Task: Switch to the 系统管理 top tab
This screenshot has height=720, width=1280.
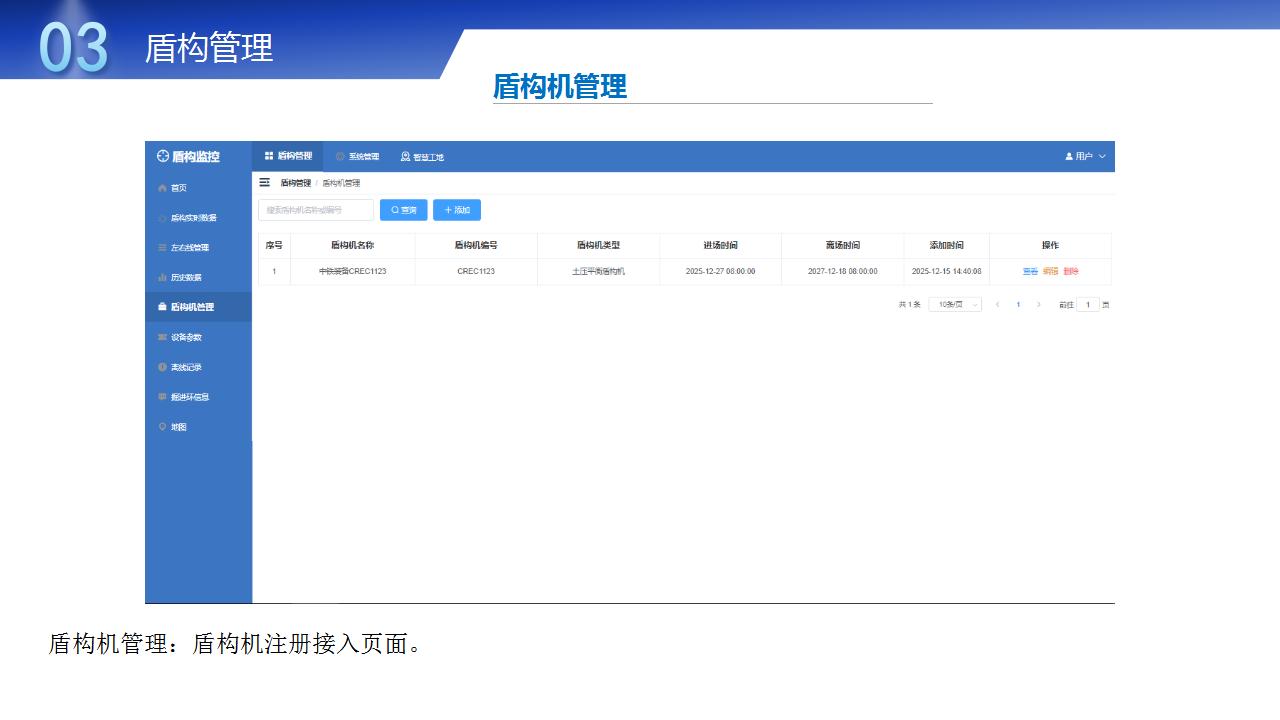Action: click(357, 157)
